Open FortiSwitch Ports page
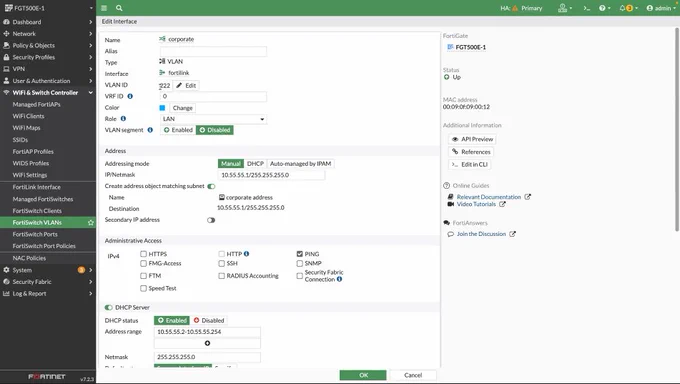The height and width of the screenshot is (384, 680). click(x=35, y=234)
